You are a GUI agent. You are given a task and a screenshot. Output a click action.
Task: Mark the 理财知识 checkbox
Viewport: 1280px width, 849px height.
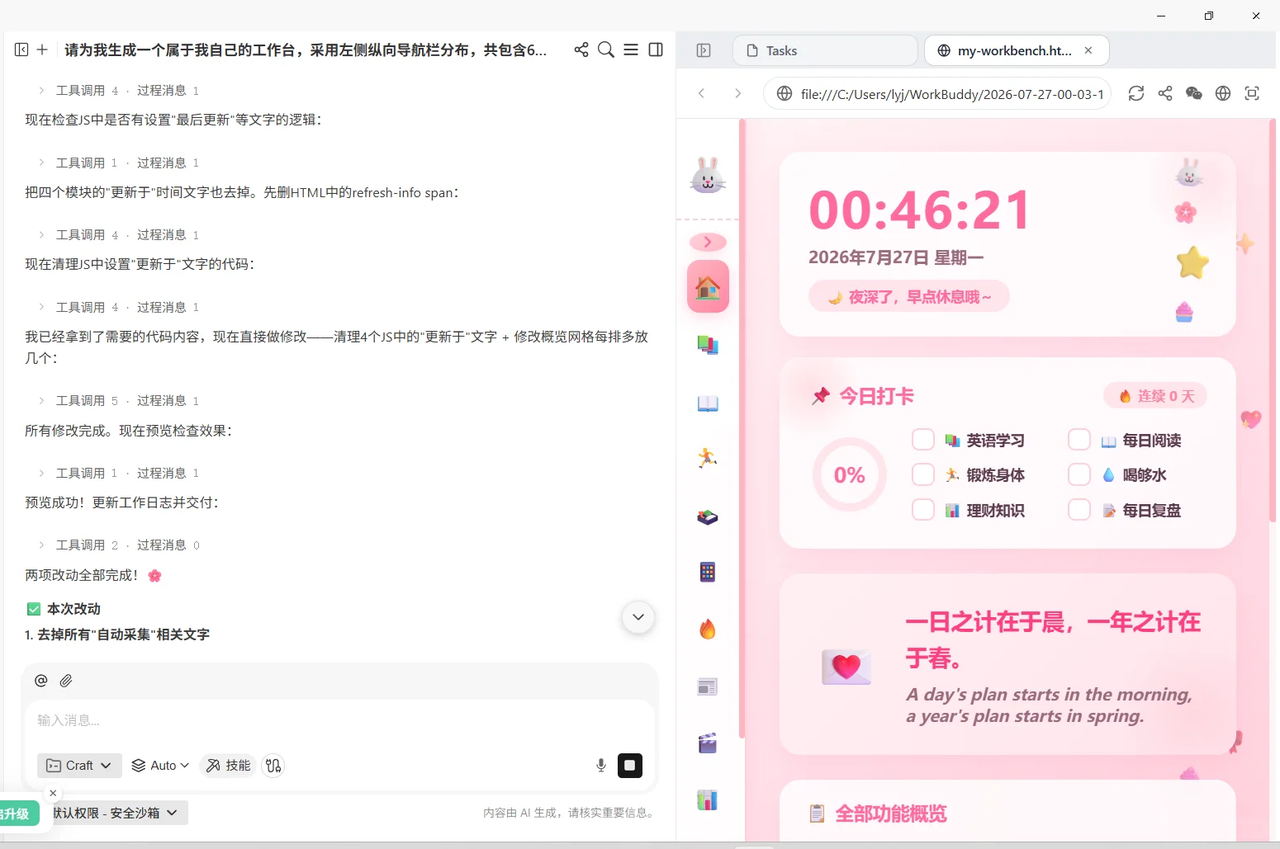[x=923, y=510]
